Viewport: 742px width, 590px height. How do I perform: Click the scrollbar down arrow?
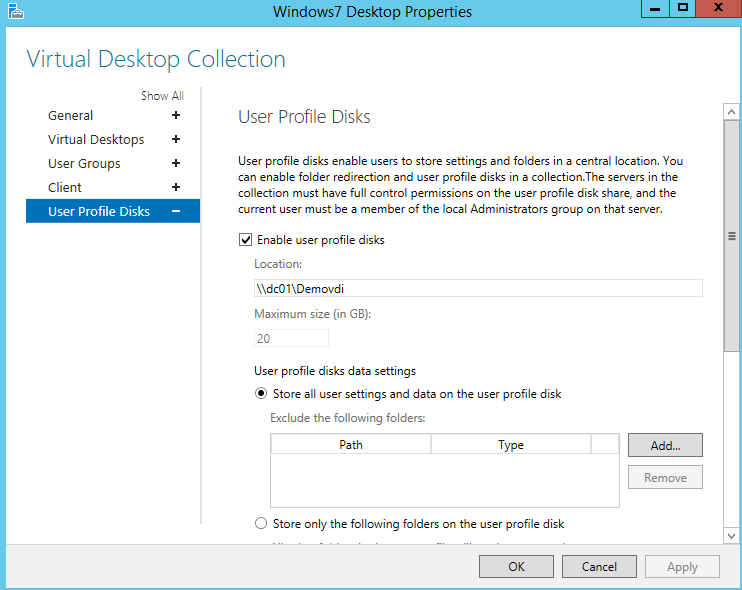click(732, 535)
